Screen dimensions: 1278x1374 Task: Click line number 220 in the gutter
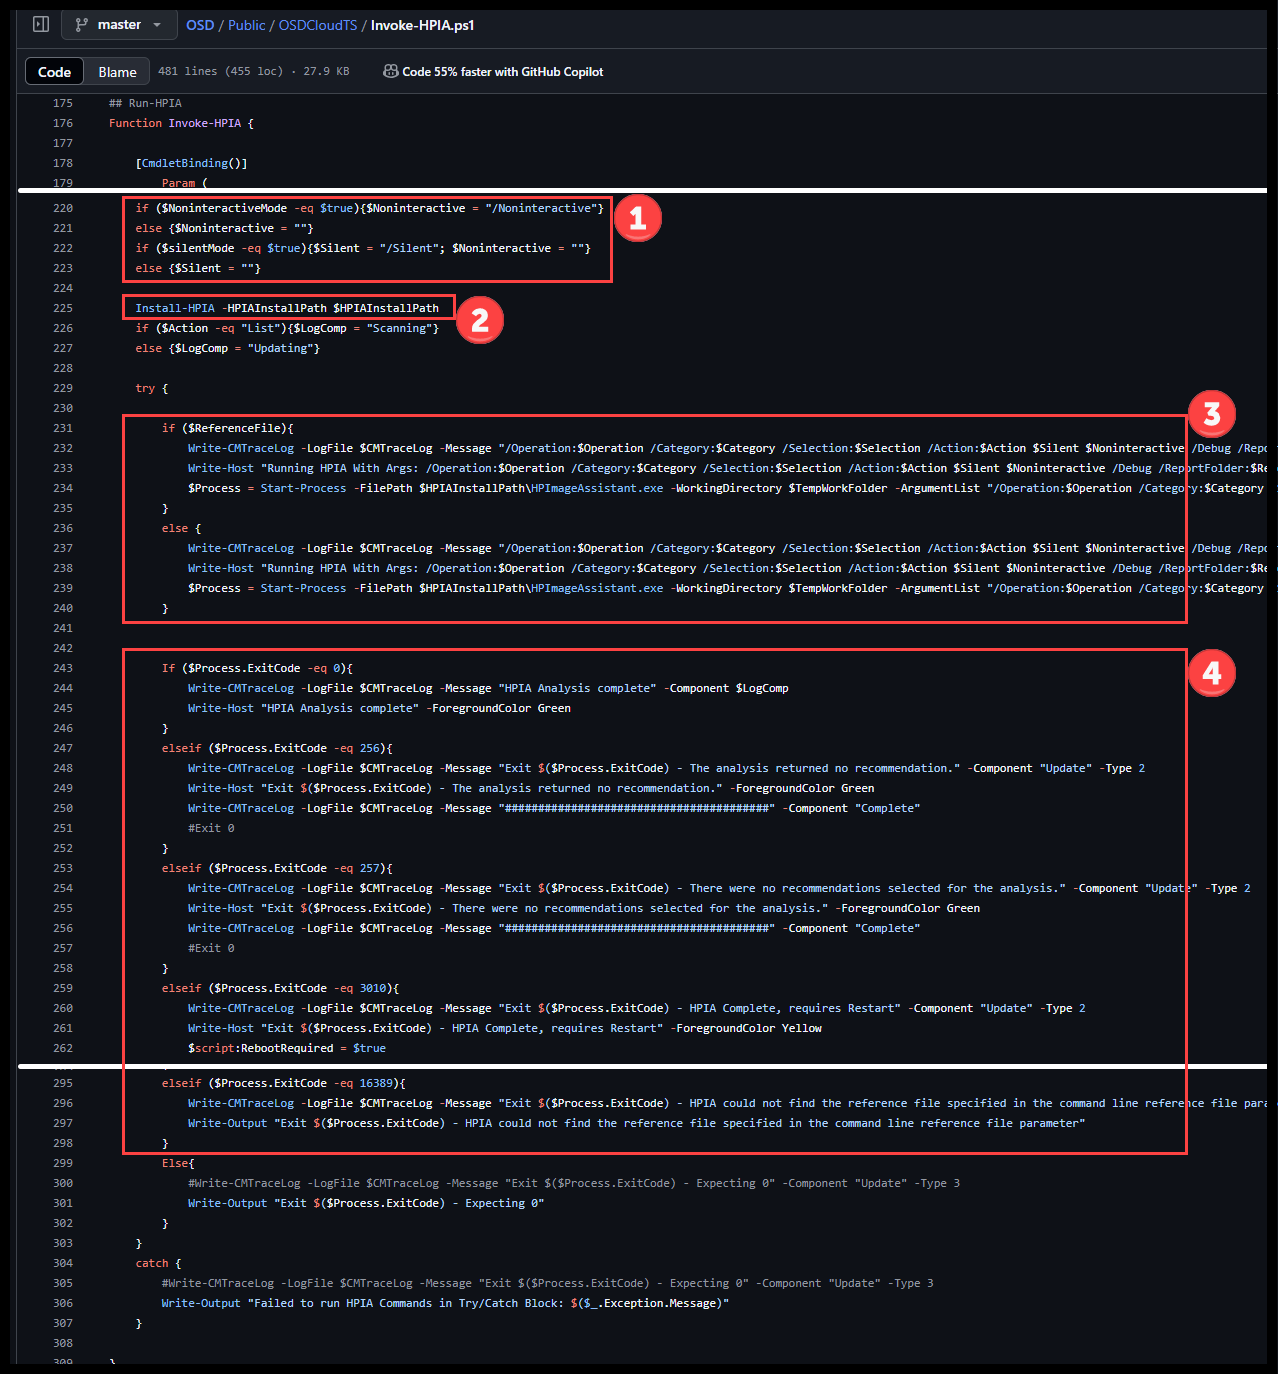tap(62, 207)
